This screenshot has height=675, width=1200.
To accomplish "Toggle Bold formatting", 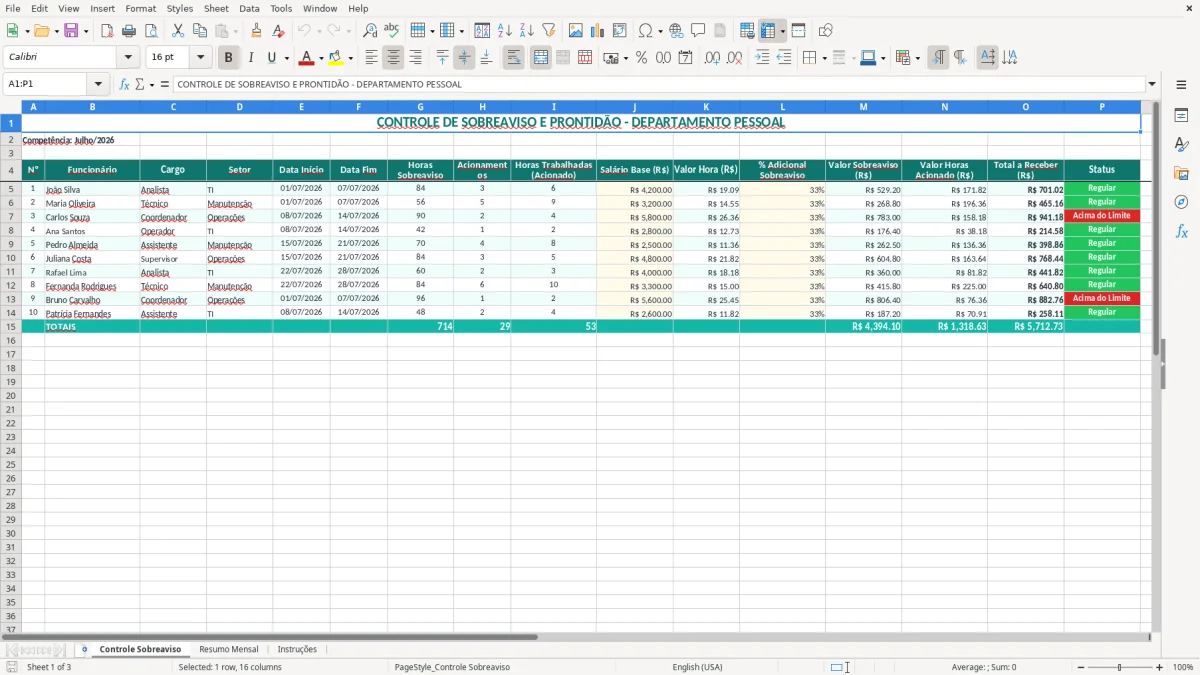I will click(x=229, y=58).
